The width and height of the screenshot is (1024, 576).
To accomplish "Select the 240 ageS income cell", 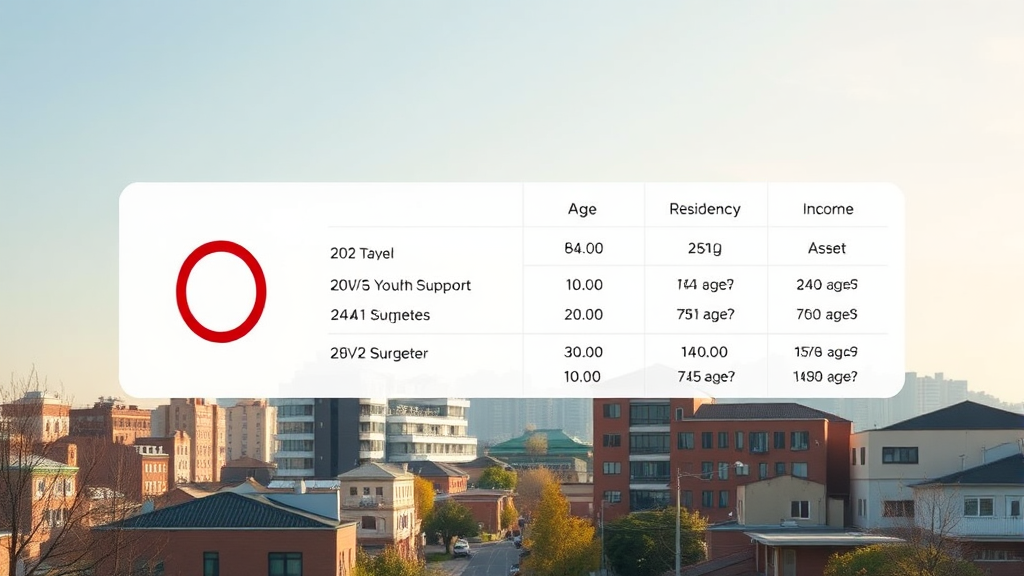I will tap(827, 285).
